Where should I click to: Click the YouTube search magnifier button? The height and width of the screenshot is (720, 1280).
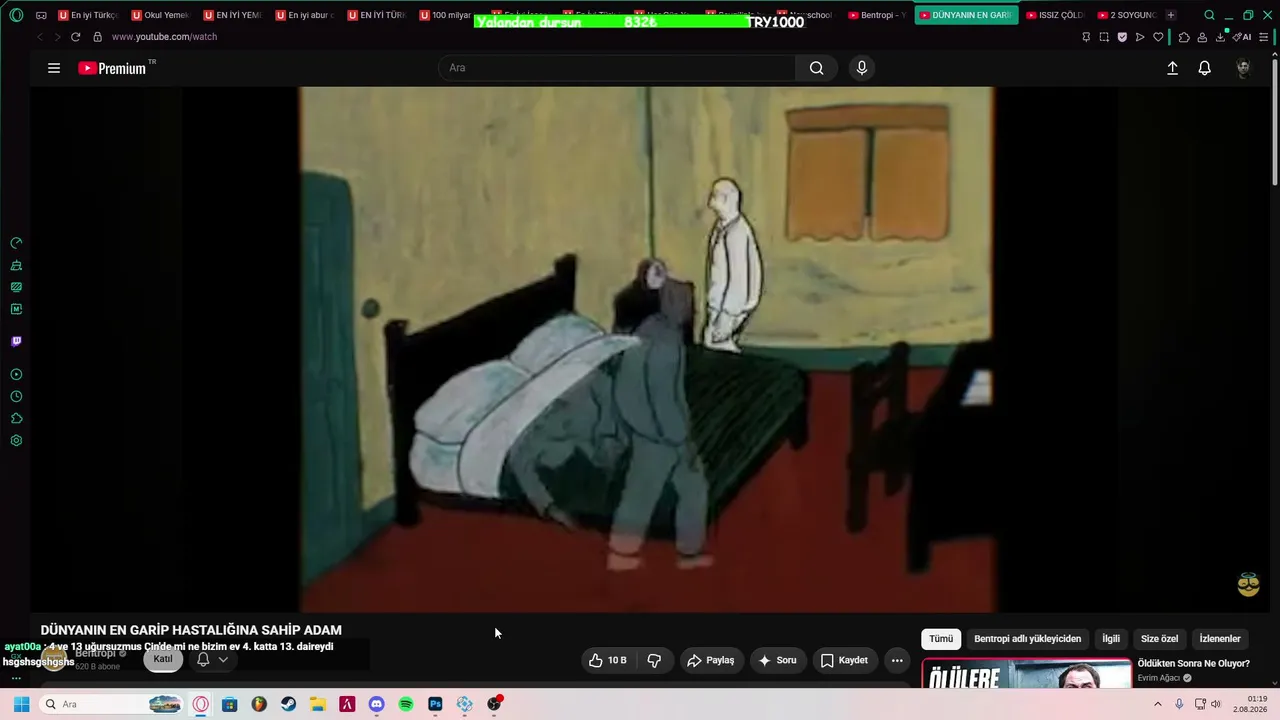click(816, 68)
